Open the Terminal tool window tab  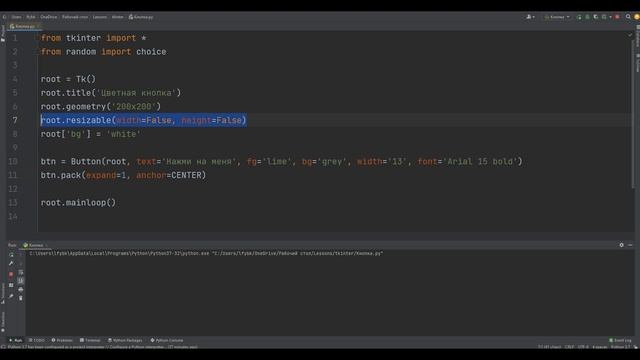click(90, 340)
